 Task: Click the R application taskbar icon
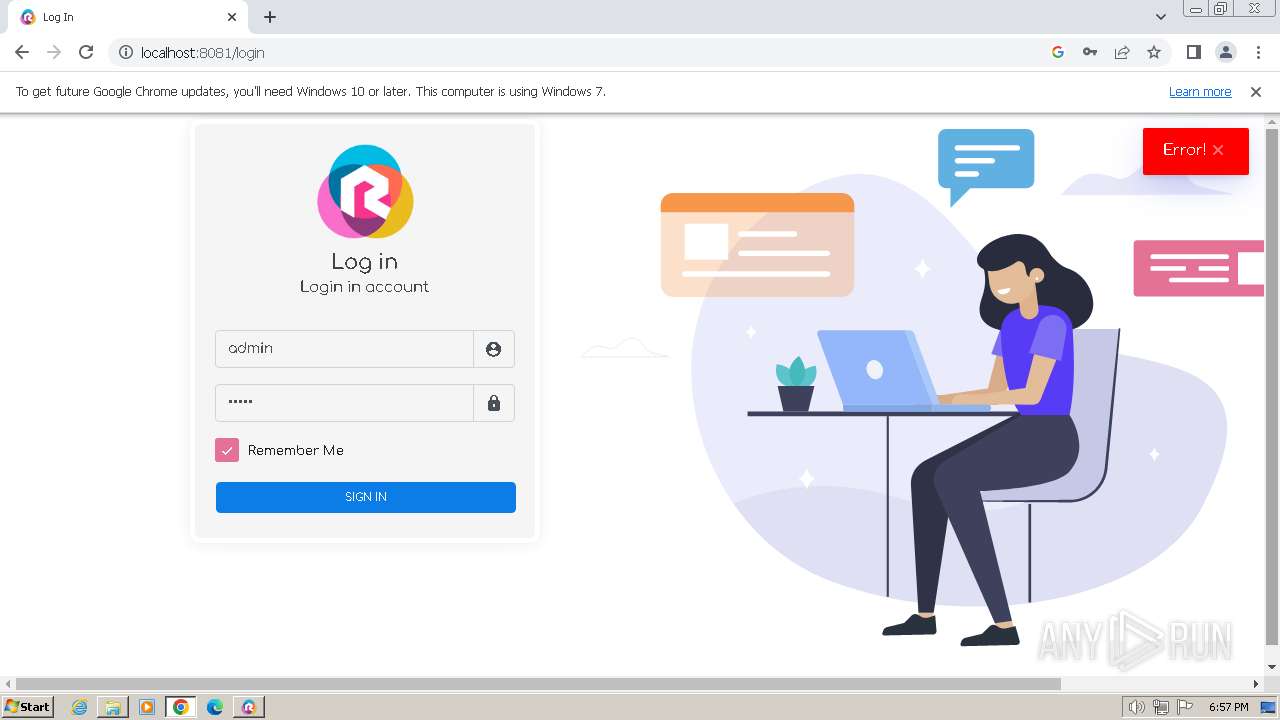point(249,707)
